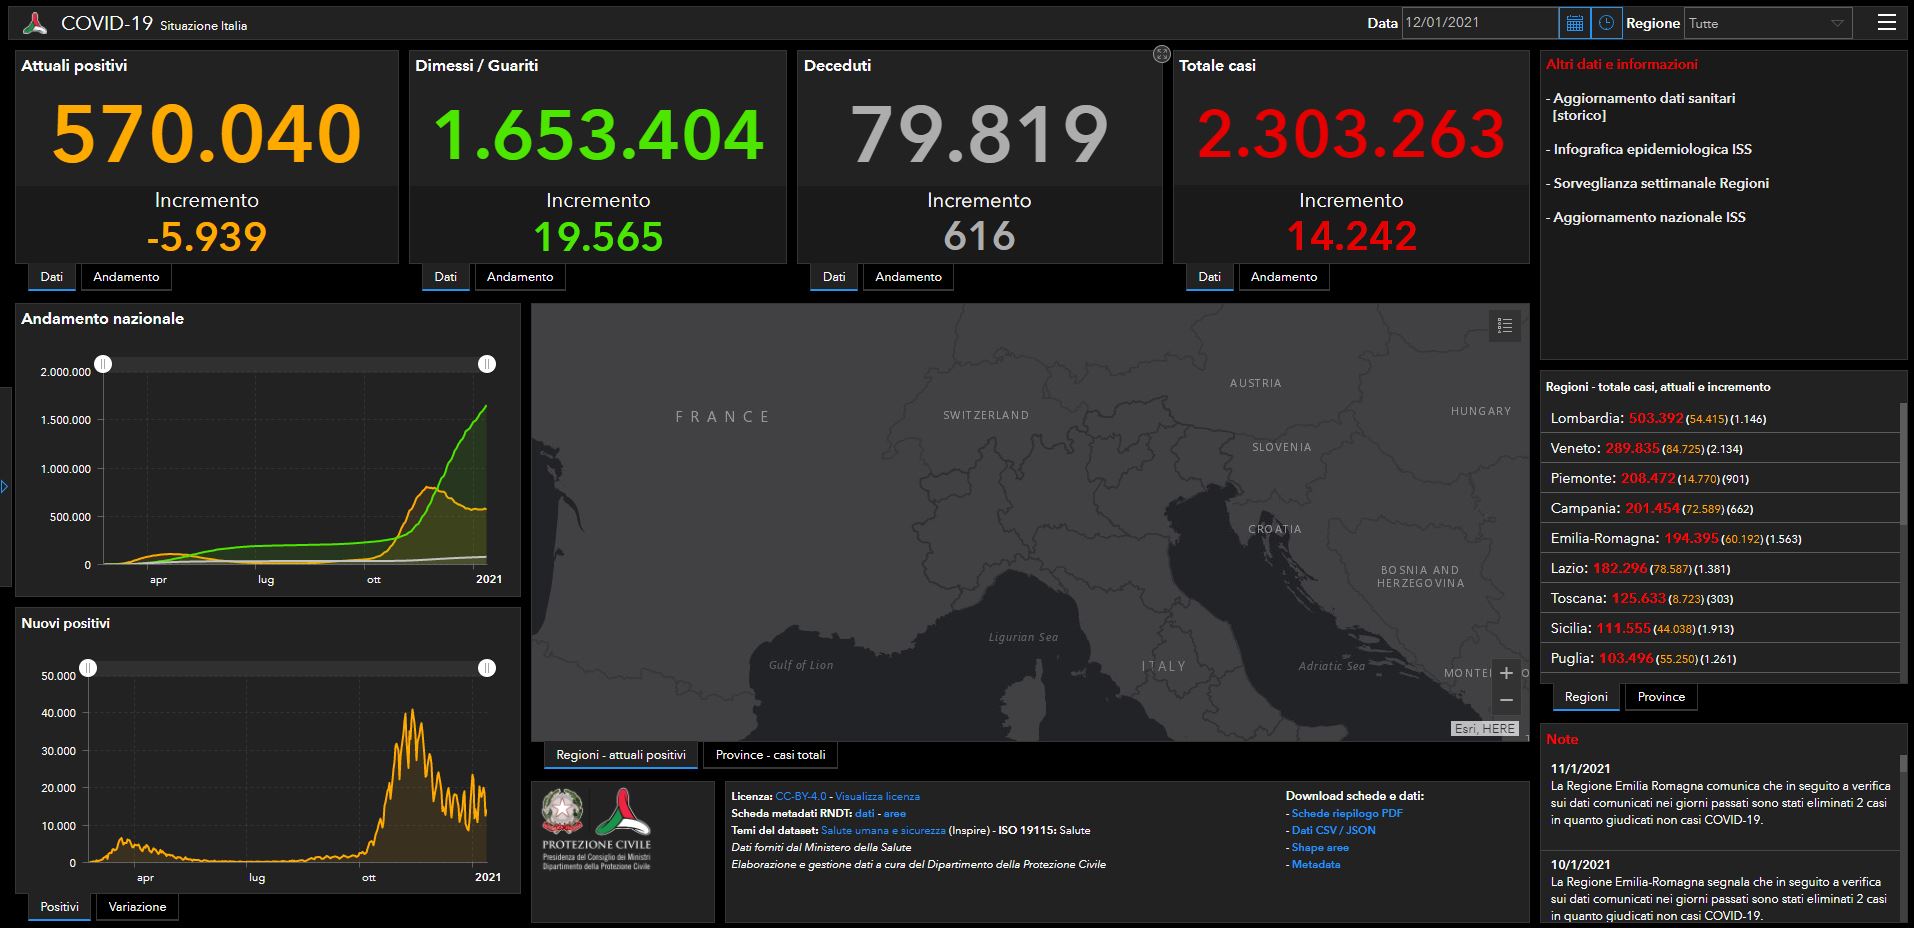1914x928 pixels.
Task: Click the clock time icon beside date
Action: coord(1607,23)
